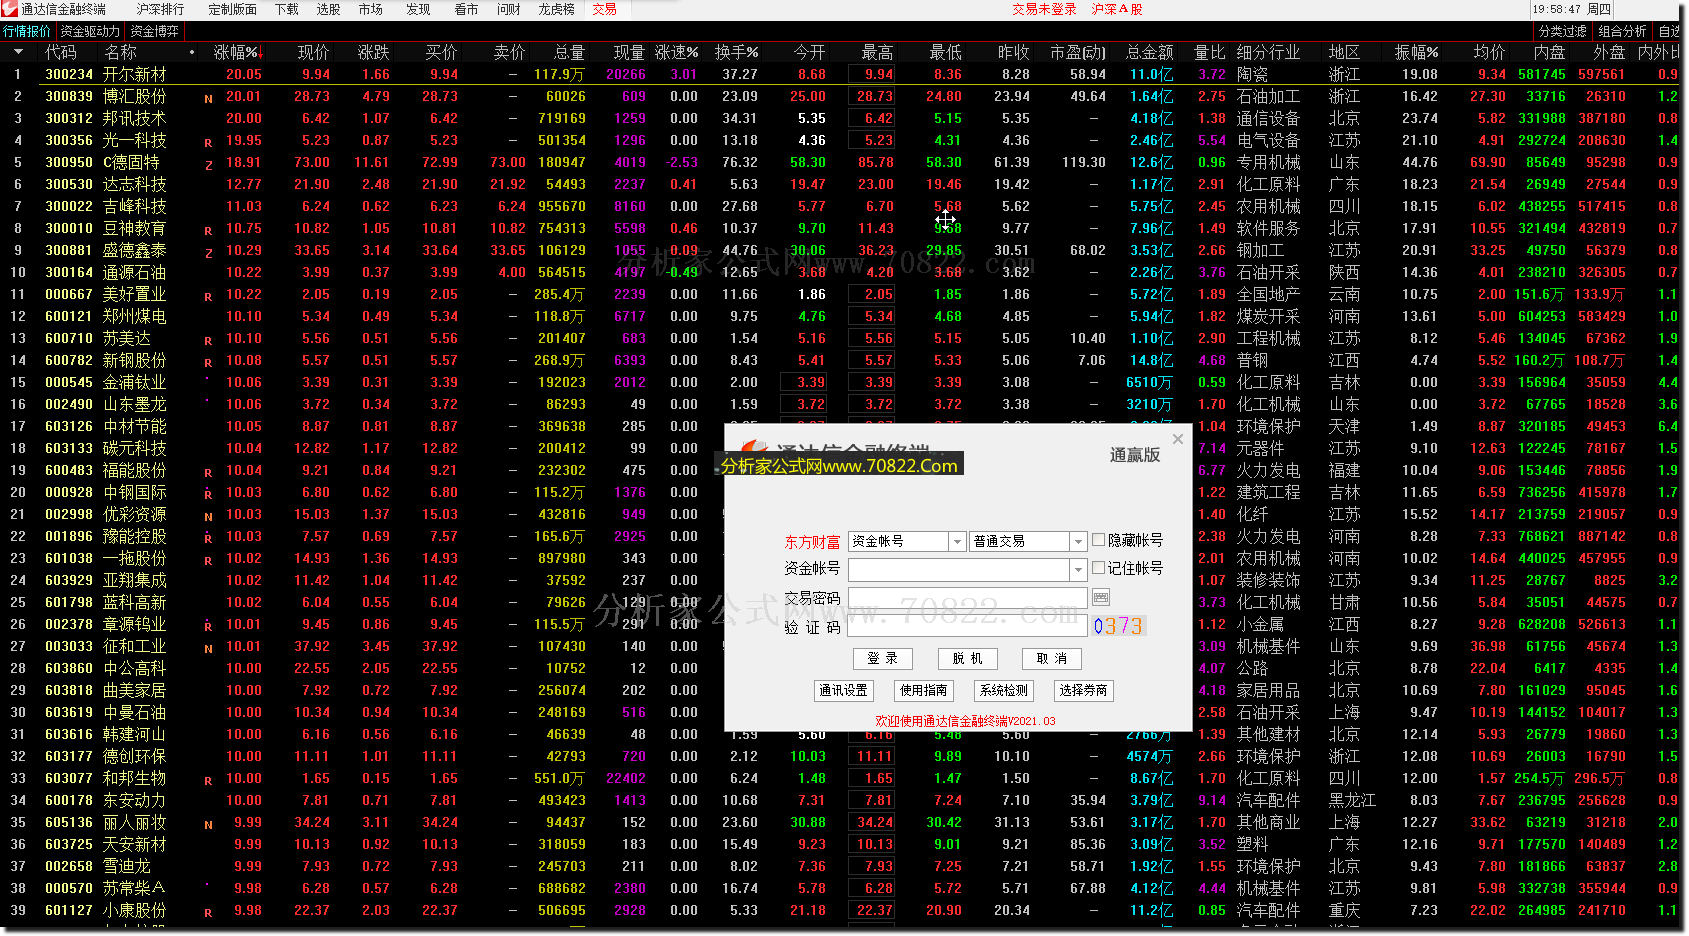
Task: Click the clock showing 19:58:47
Action: click(1557, 9)
